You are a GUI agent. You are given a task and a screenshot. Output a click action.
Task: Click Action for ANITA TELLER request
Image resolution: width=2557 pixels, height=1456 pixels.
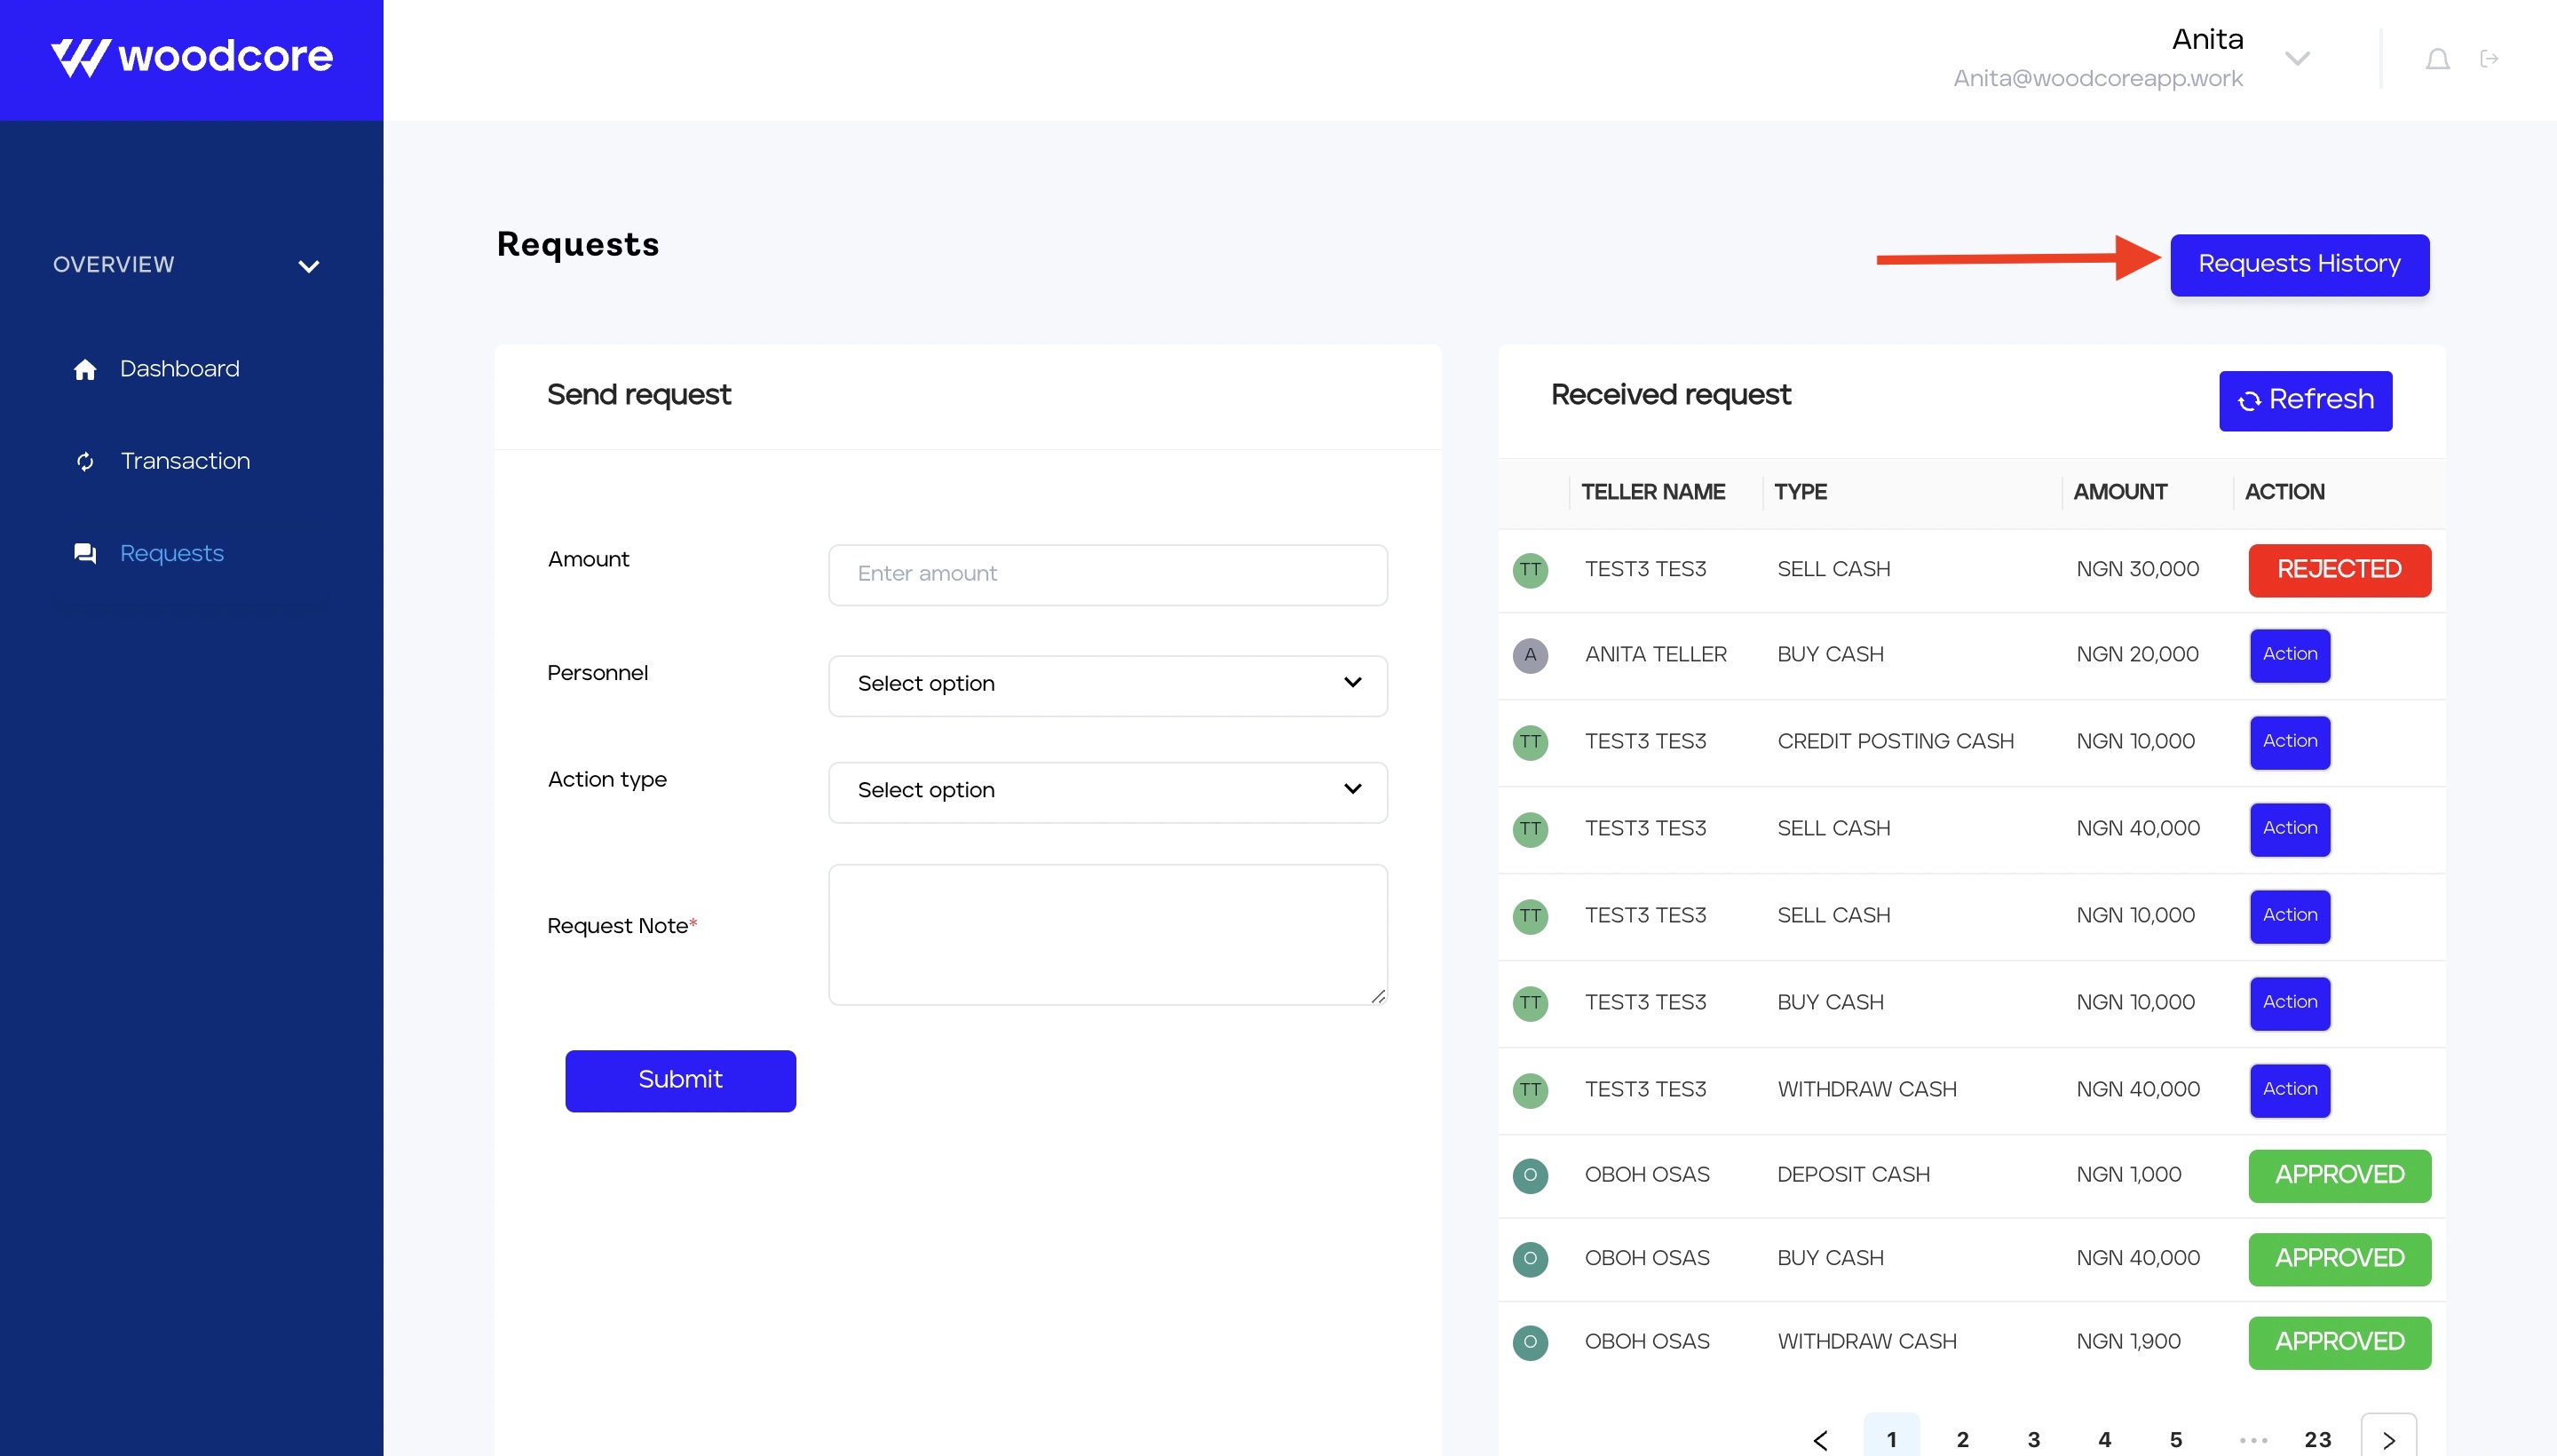[x=2289, y=655]
